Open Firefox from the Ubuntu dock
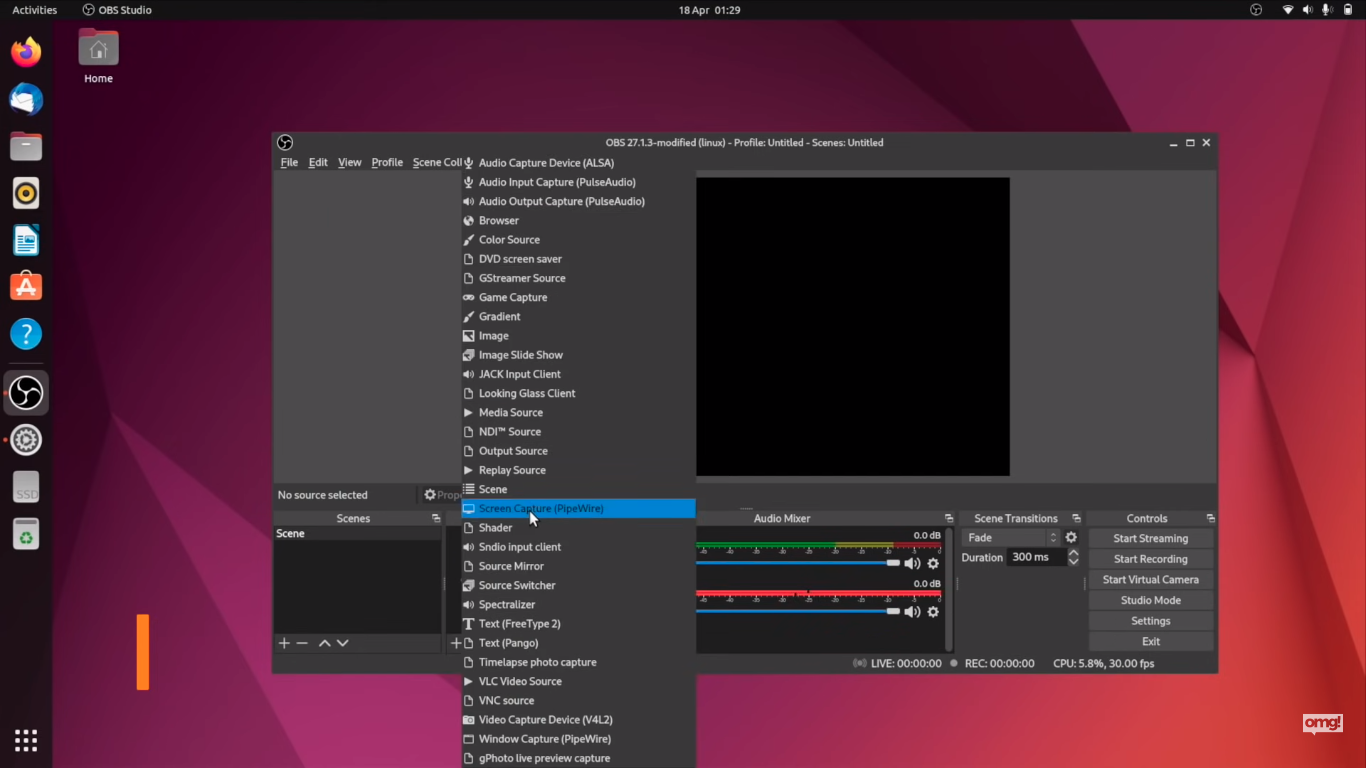 coord(26,52)
